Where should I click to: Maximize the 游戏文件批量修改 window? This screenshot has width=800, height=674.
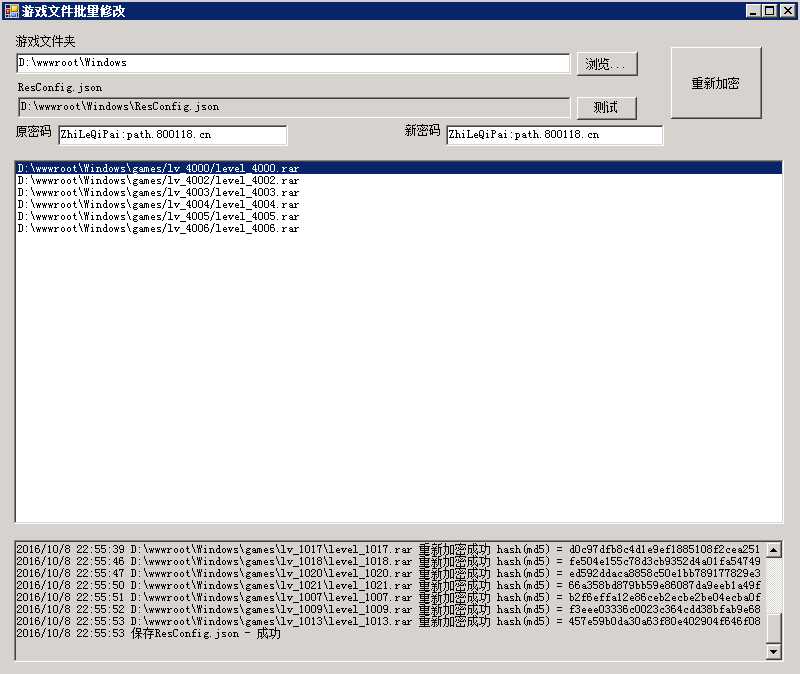[770, 11]
